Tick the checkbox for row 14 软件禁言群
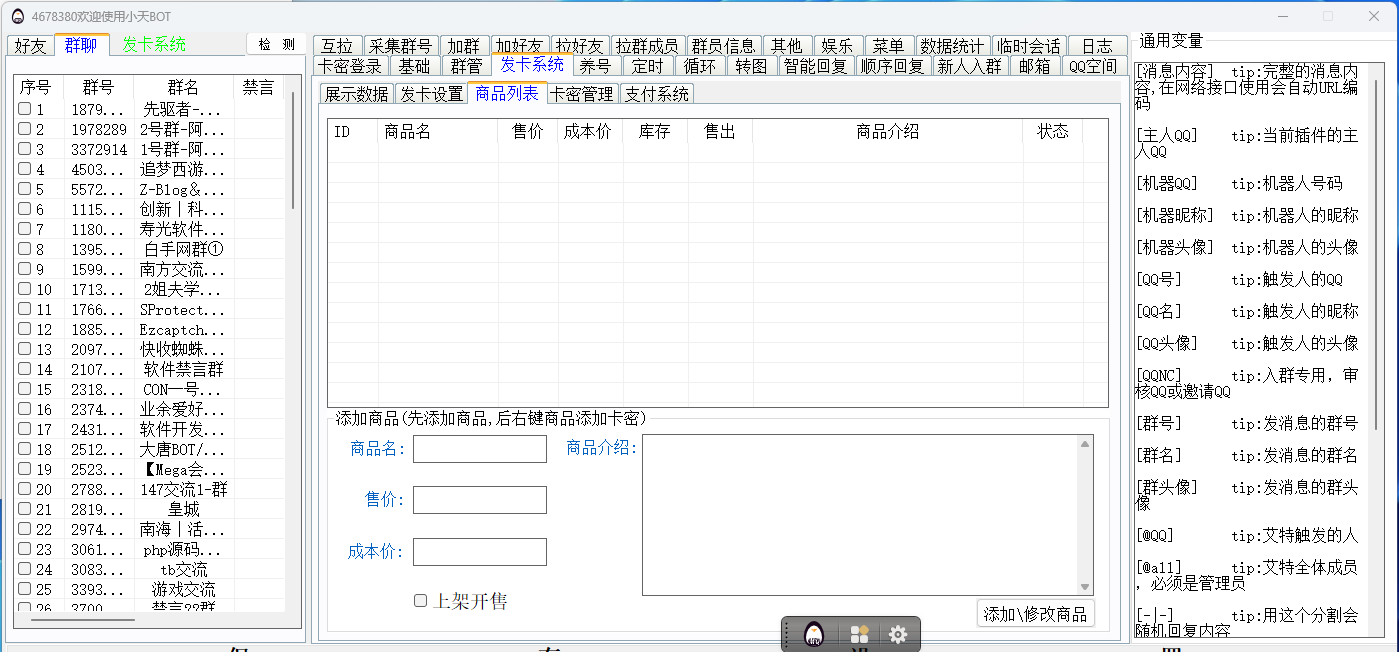This screenshot has width=1399, height=652. tap(25, 369)
